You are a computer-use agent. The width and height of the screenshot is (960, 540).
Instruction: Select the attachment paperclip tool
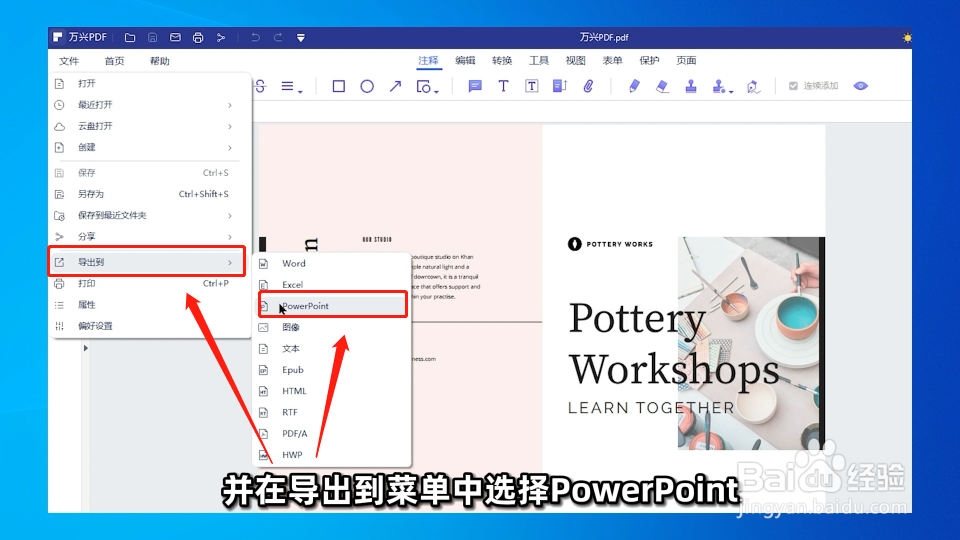[x=588, y=86]
